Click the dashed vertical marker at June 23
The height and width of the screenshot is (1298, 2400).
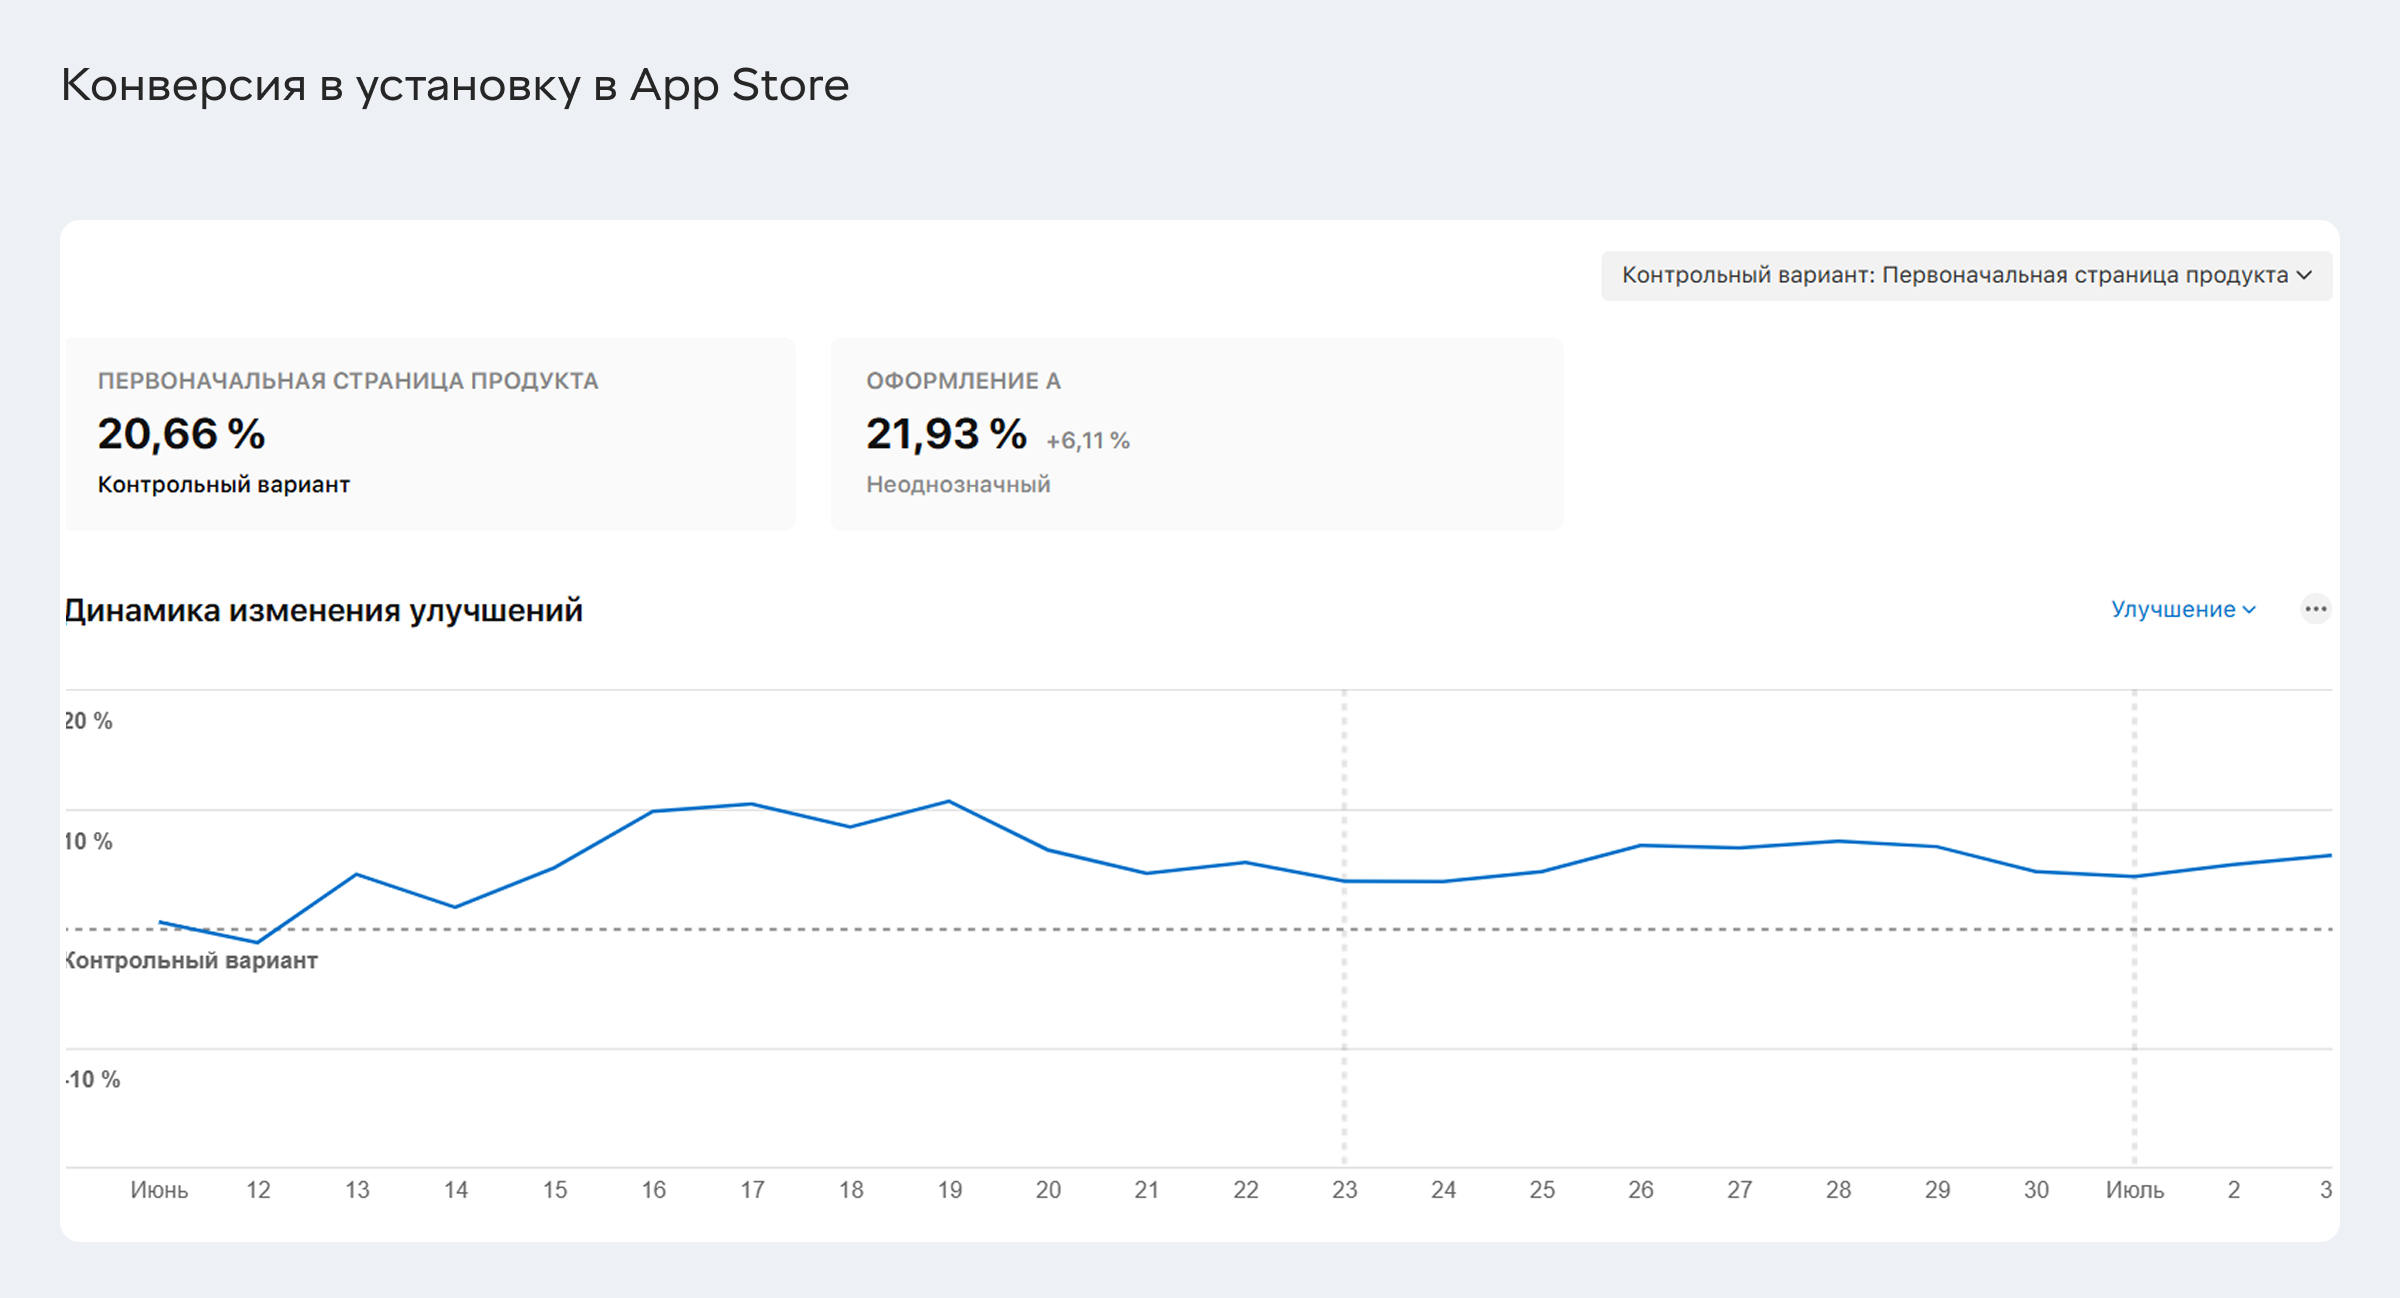point(1344,1000)
